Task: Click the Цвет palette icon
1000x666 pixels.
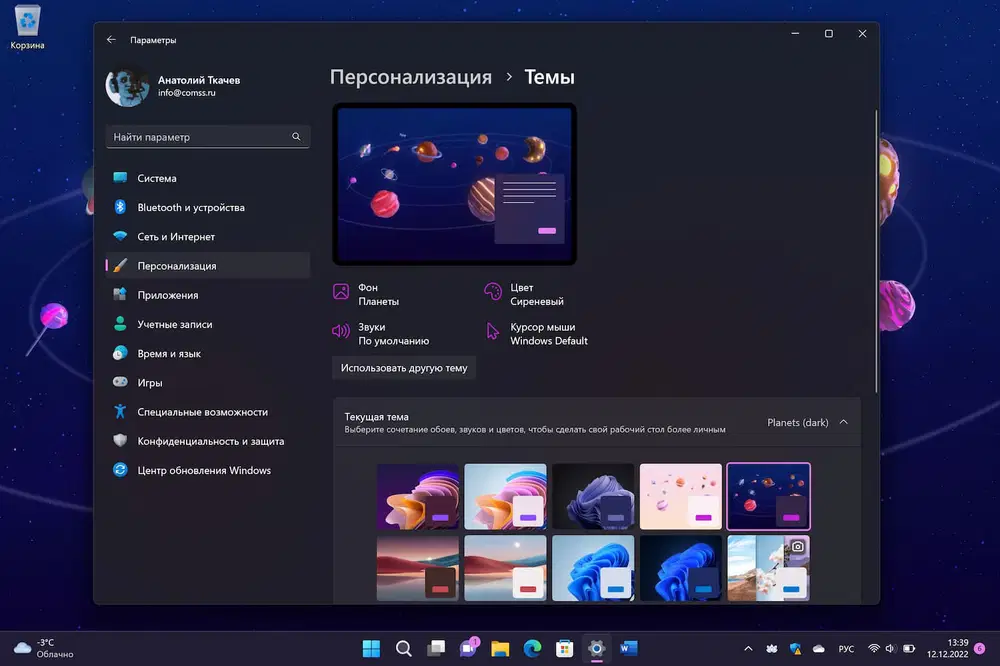Action: pos(493,292)
